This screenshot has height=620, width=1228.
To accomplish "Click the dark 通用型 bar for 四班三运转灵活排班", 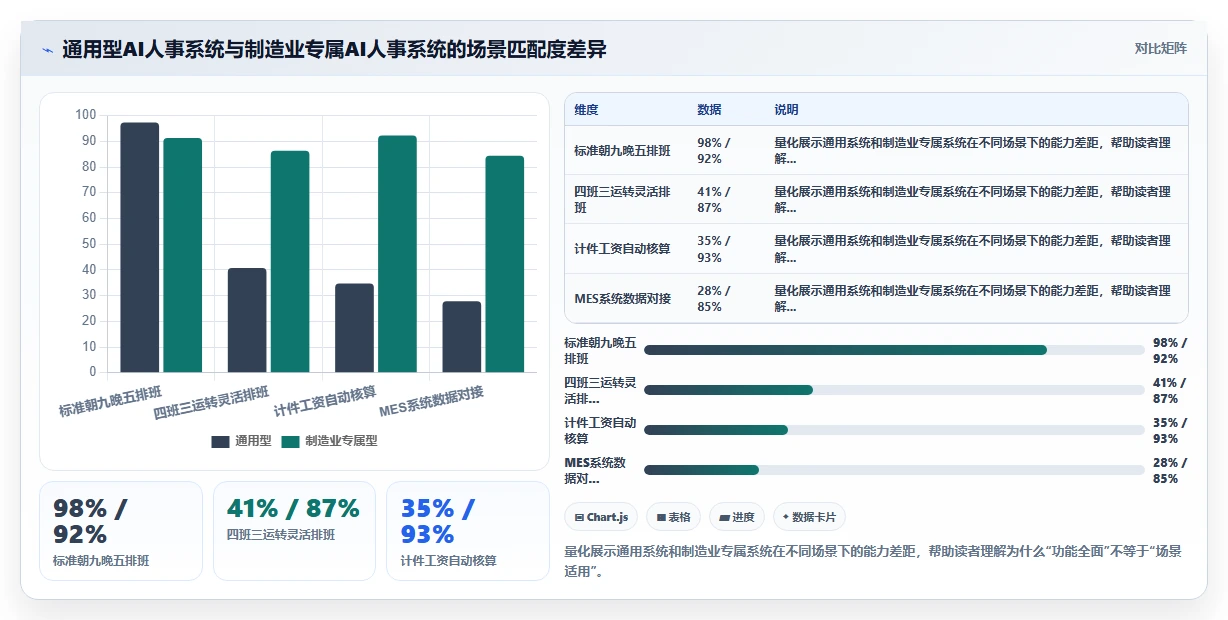I will pos(247,320).
